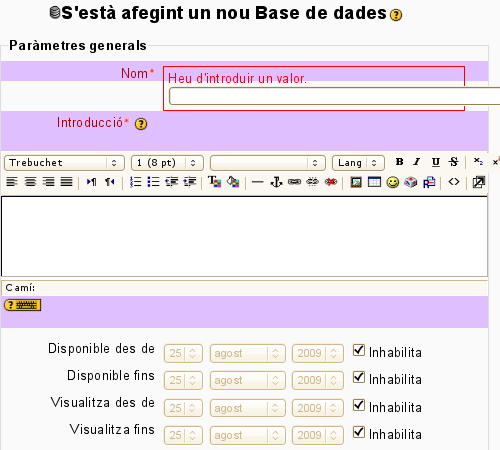The height and width of the screenshot is (450, 500).
Task: Insert a numbered list
Action: 135,182
